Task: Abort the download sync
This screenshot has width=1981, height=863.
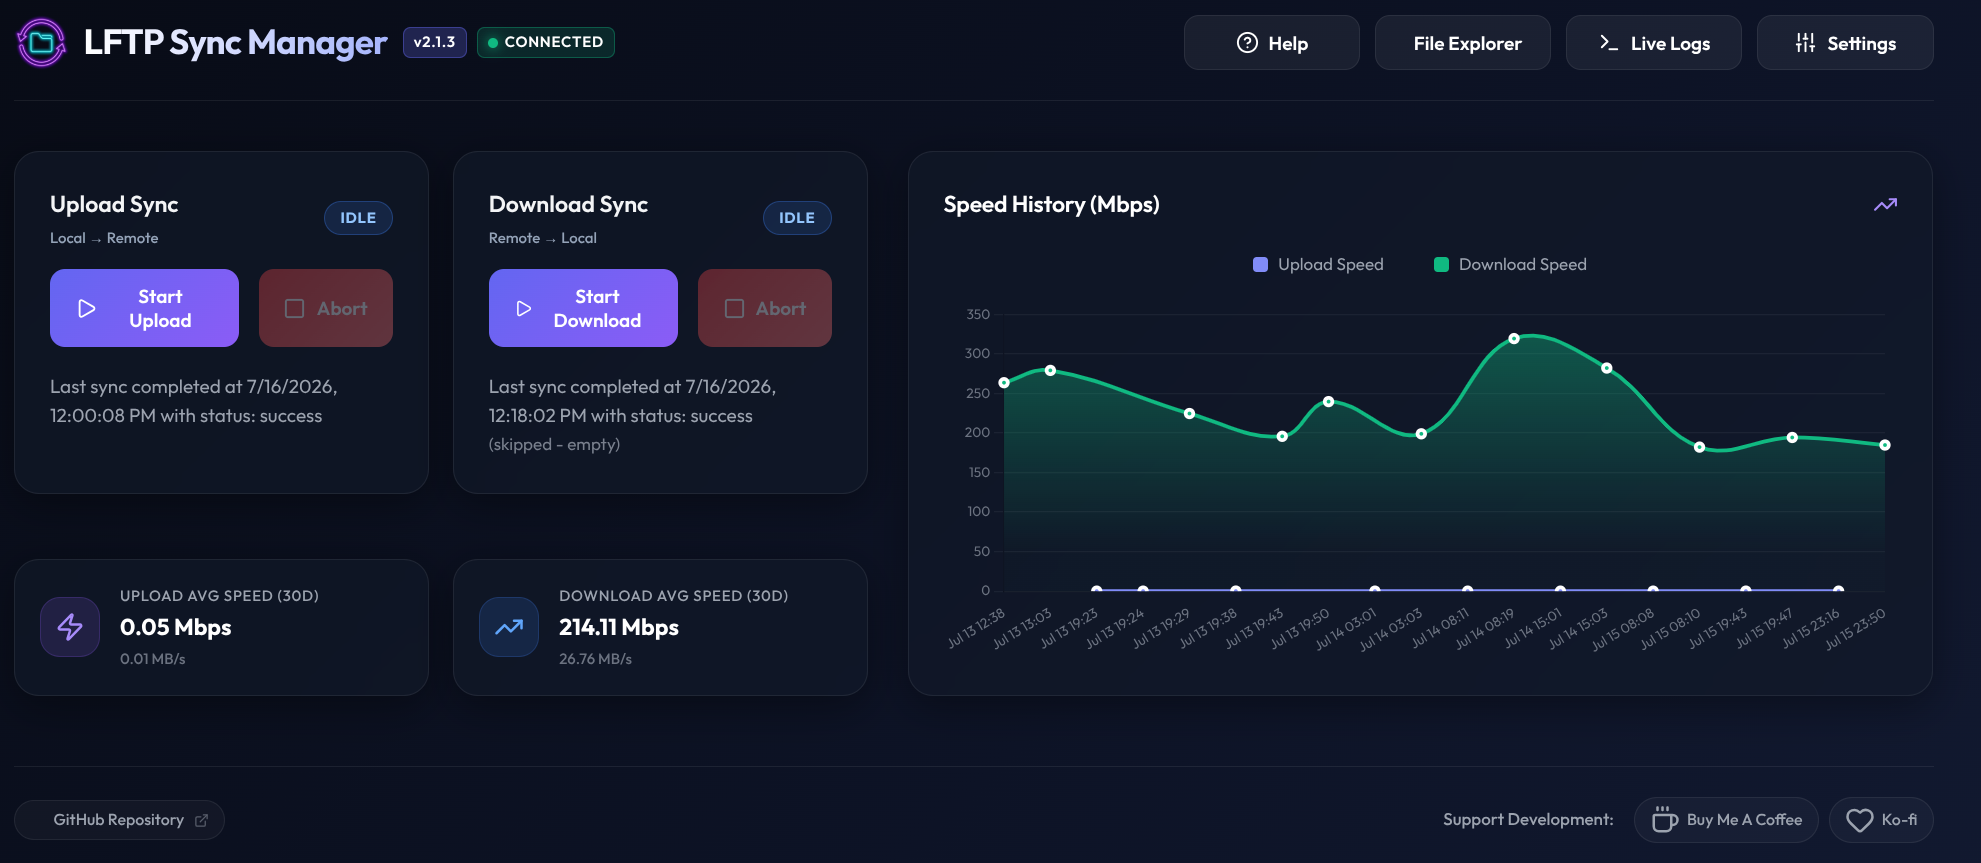Action: click(765, 308)
